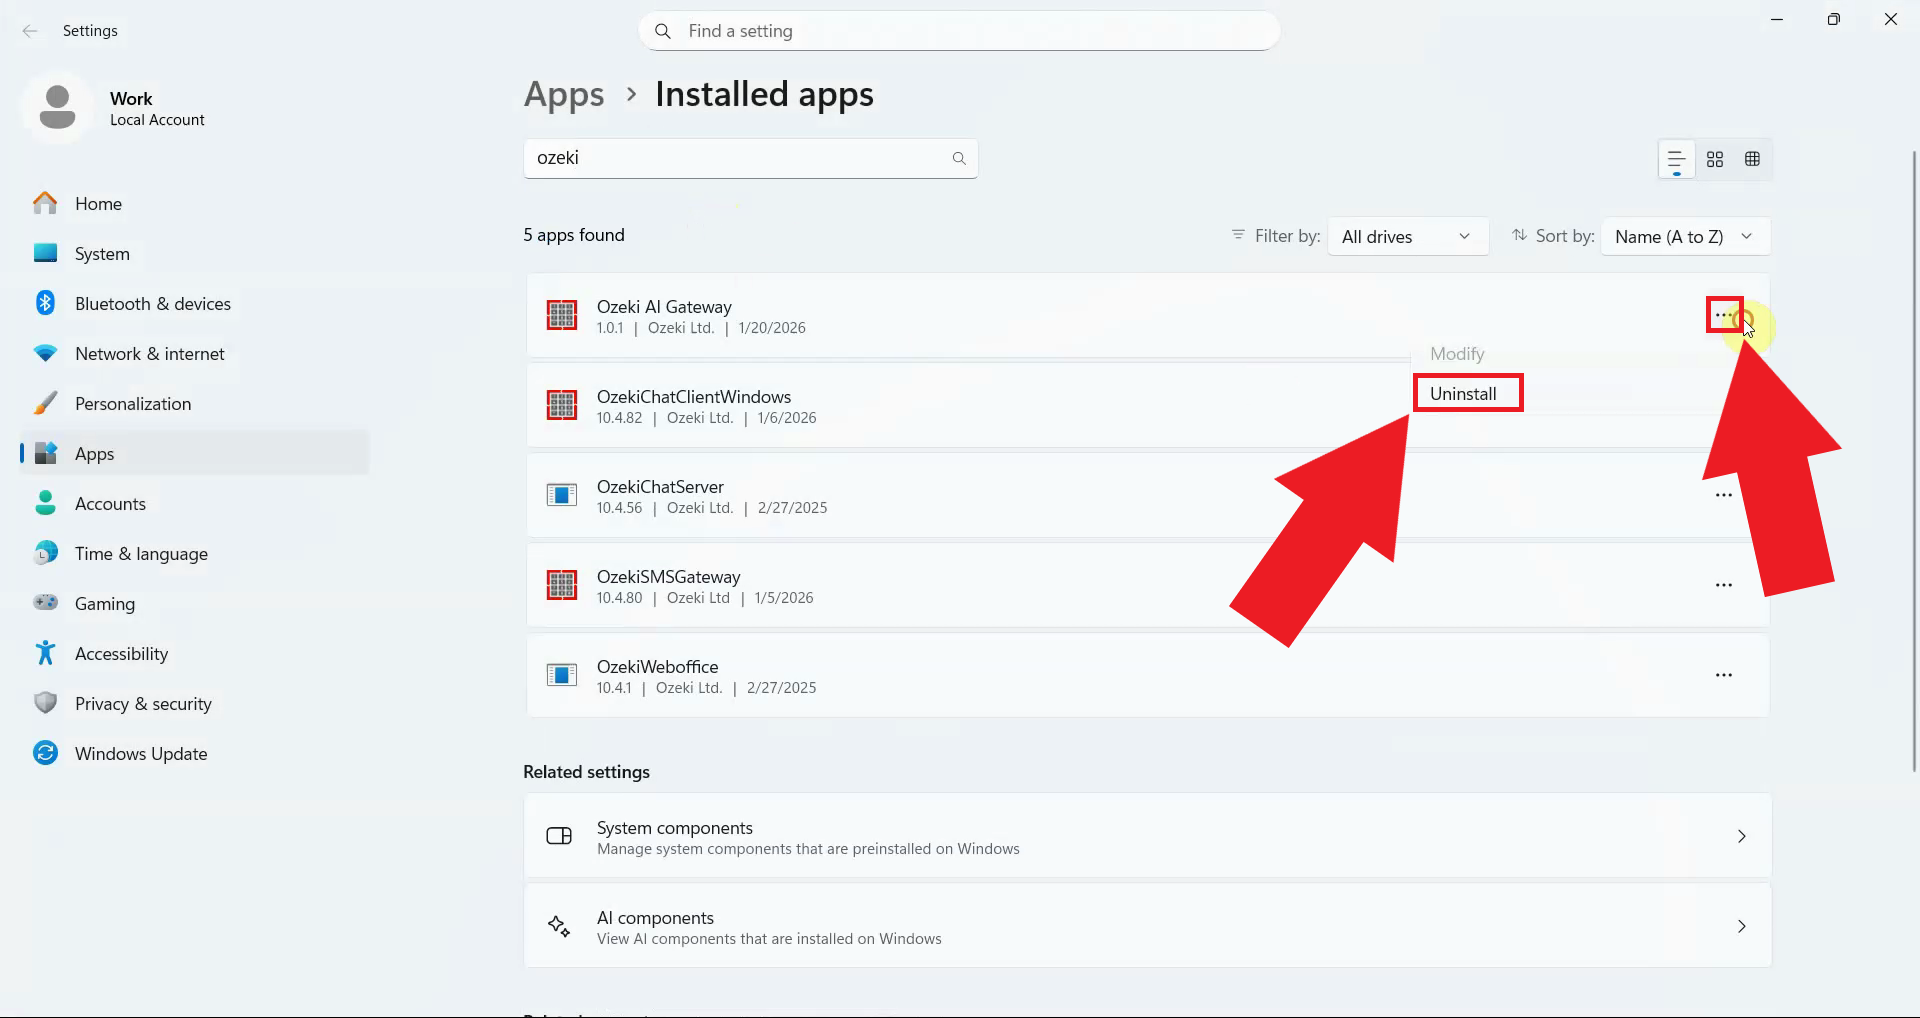Select the list view layout
This screenshot has height=1018, width=1920.
(1675, 159)
